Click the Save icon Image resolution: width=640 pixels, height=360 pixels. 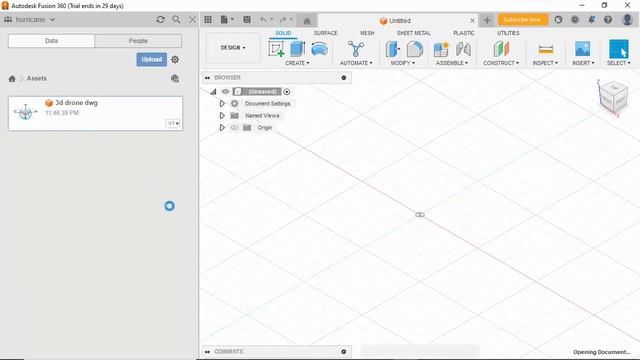click(247, 20)
